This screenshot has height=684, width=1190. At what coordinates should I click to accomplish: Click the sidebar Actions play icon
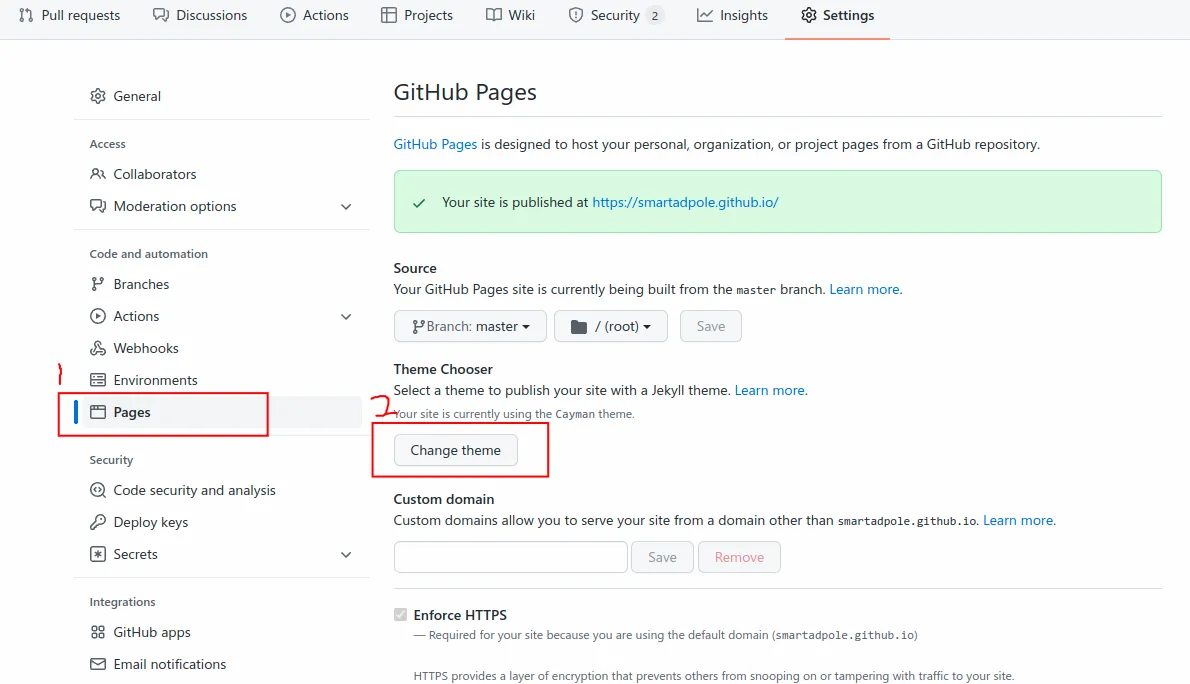[x=98, y=316]
